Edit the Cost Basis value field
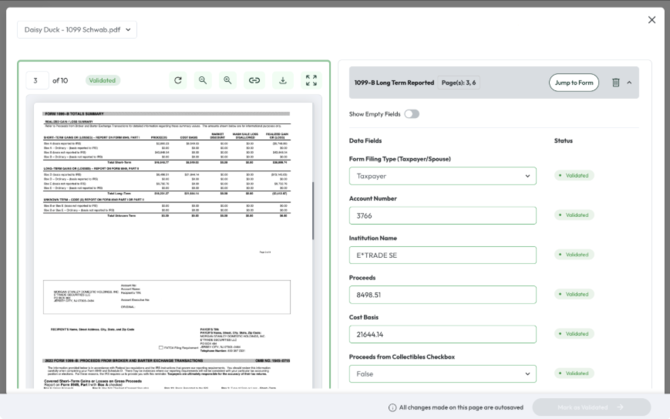The image size is (670, 419). pyautogui.click(x=443, y=334)
